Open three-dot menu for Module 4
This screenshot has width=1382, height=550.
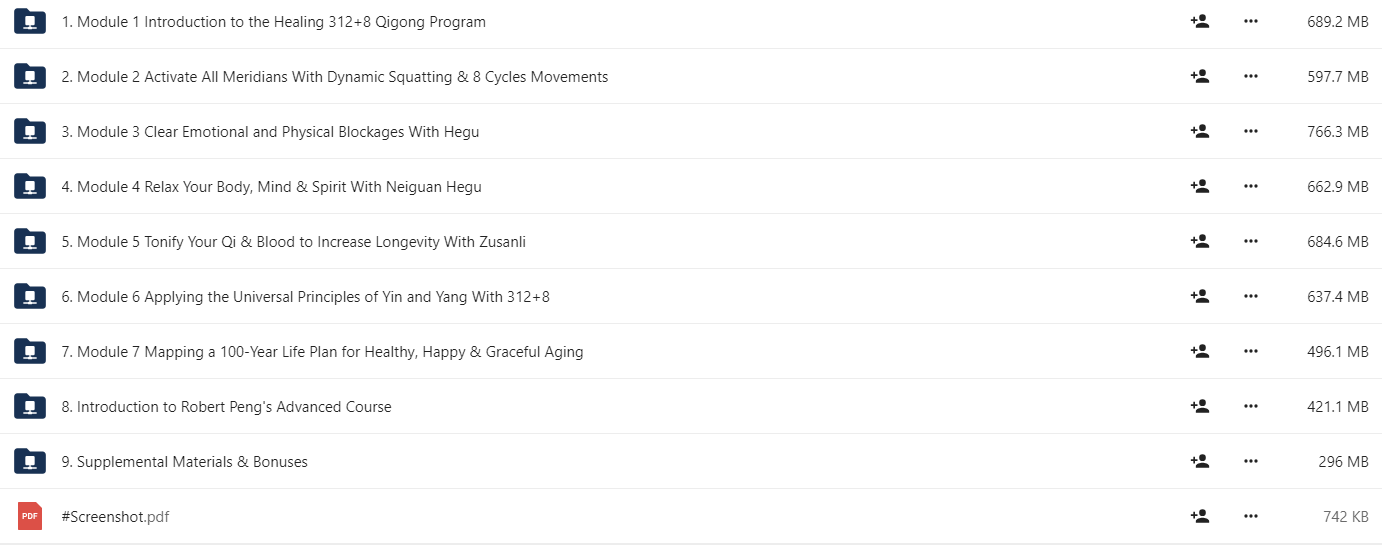coord(1250,186)
